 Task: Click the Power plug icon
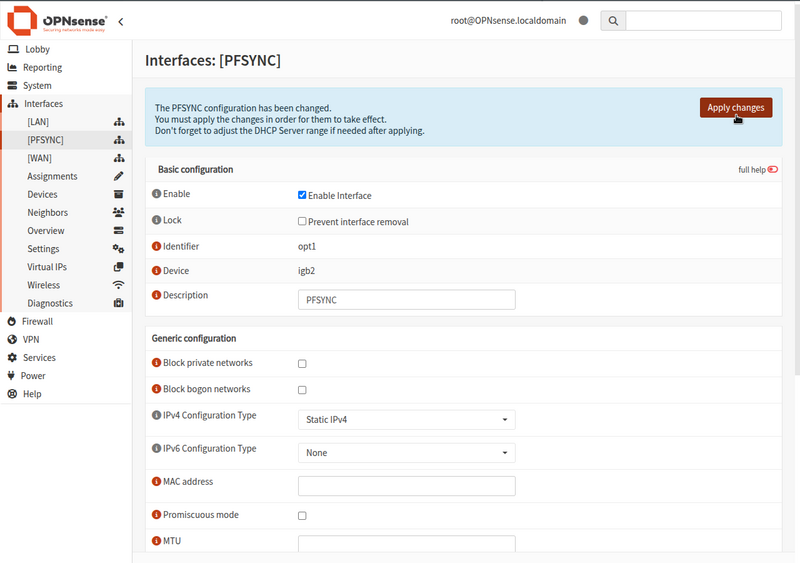11,376
